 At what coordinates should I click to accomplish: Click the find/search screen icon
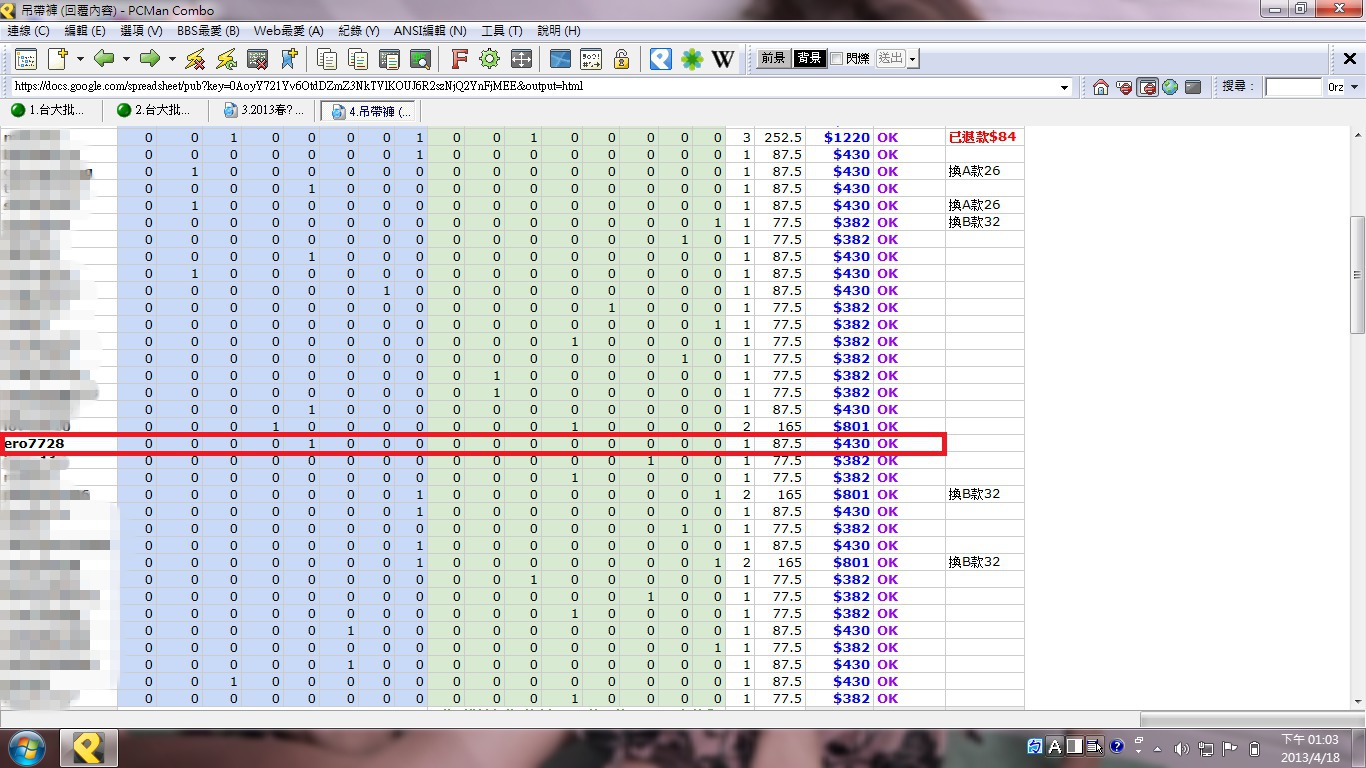pyautogui.click(x=420, y=59)
